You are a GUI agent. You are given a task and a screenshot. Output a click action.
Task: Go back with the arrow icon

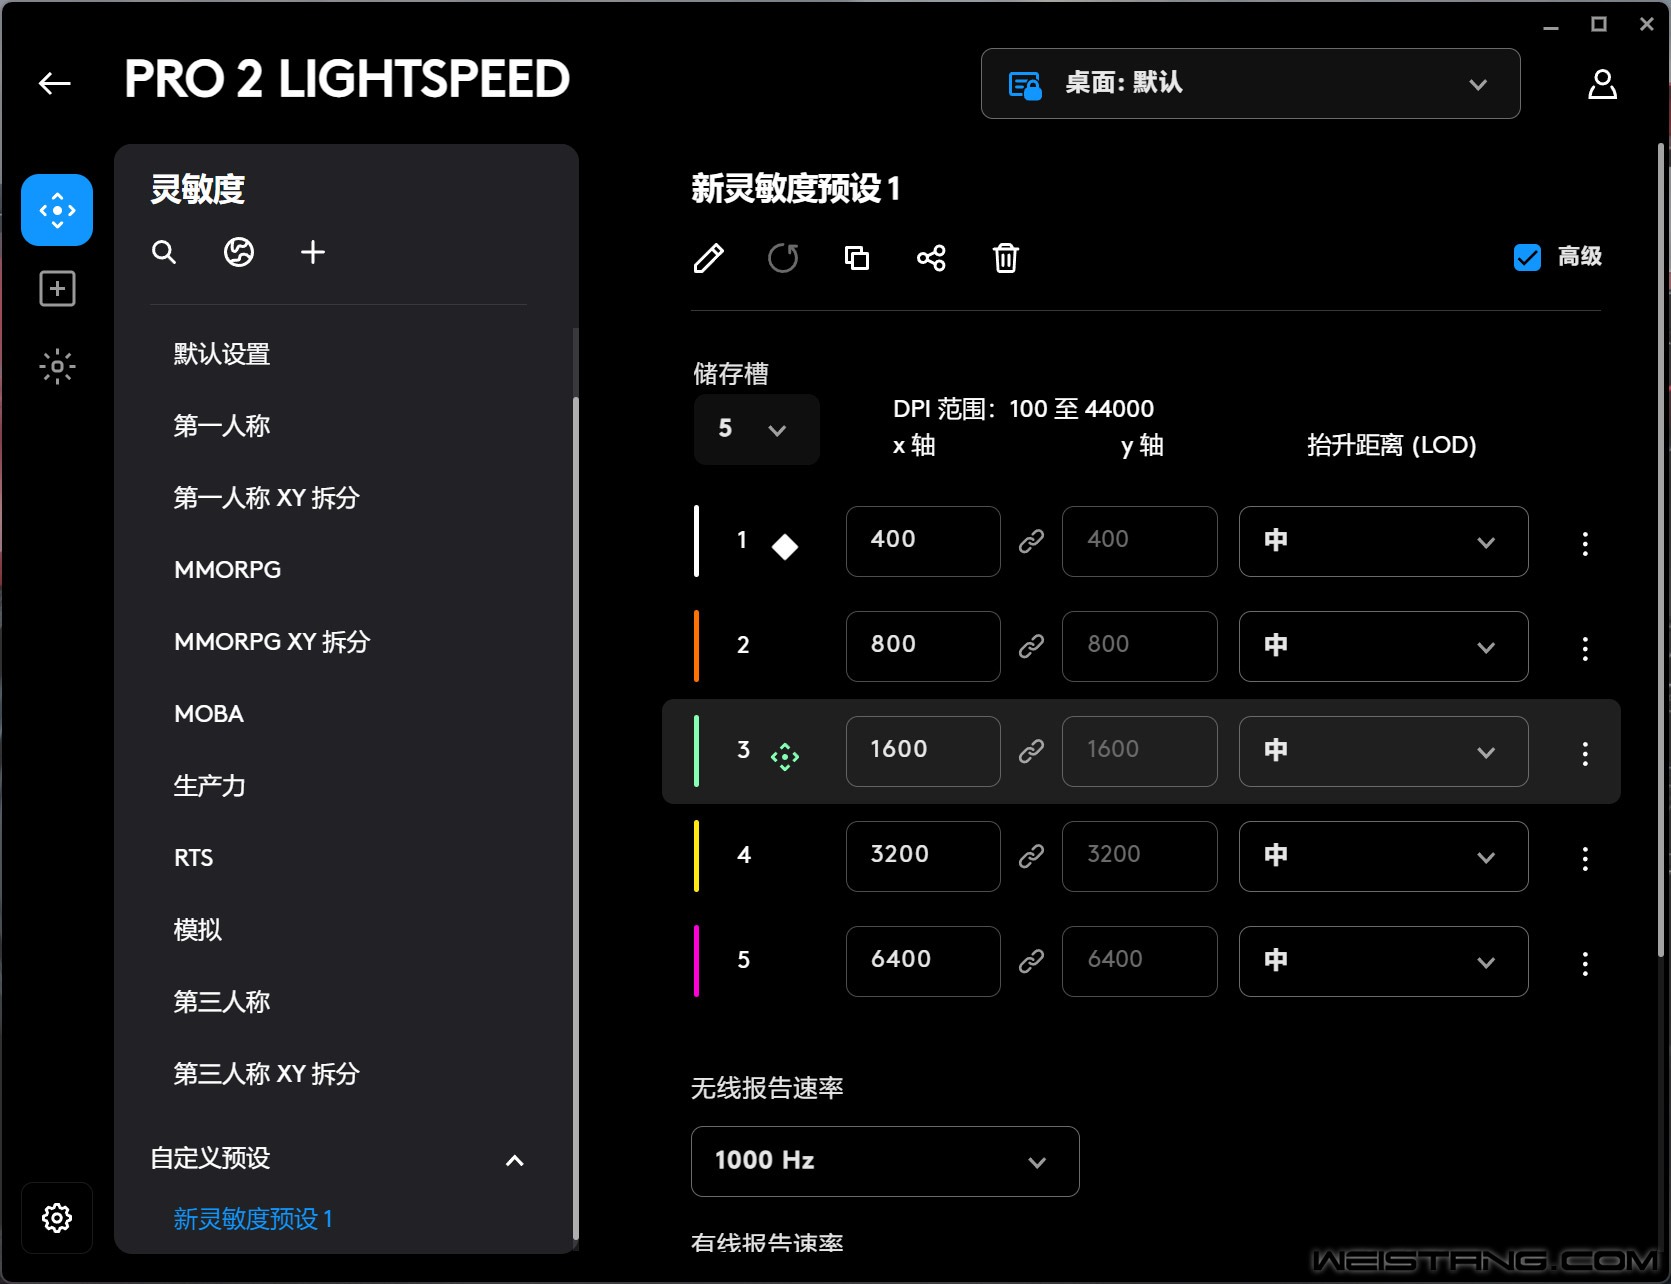tap(55, 84)
